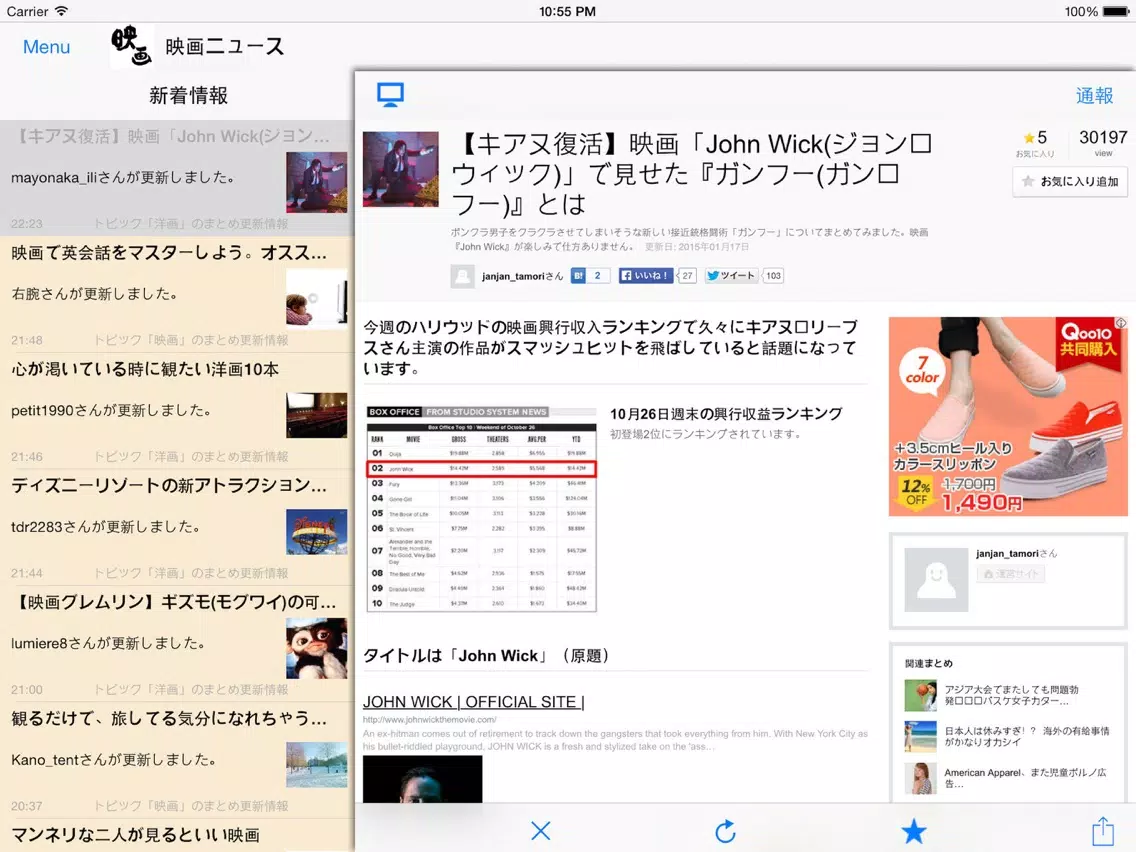Select the 新着情報 heading tab

[188, 95]
